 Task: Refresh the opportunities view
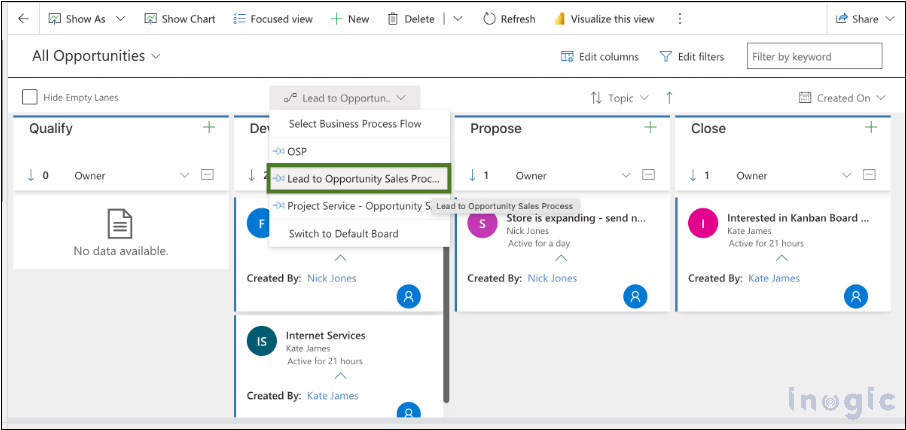(x=509, y=19)
